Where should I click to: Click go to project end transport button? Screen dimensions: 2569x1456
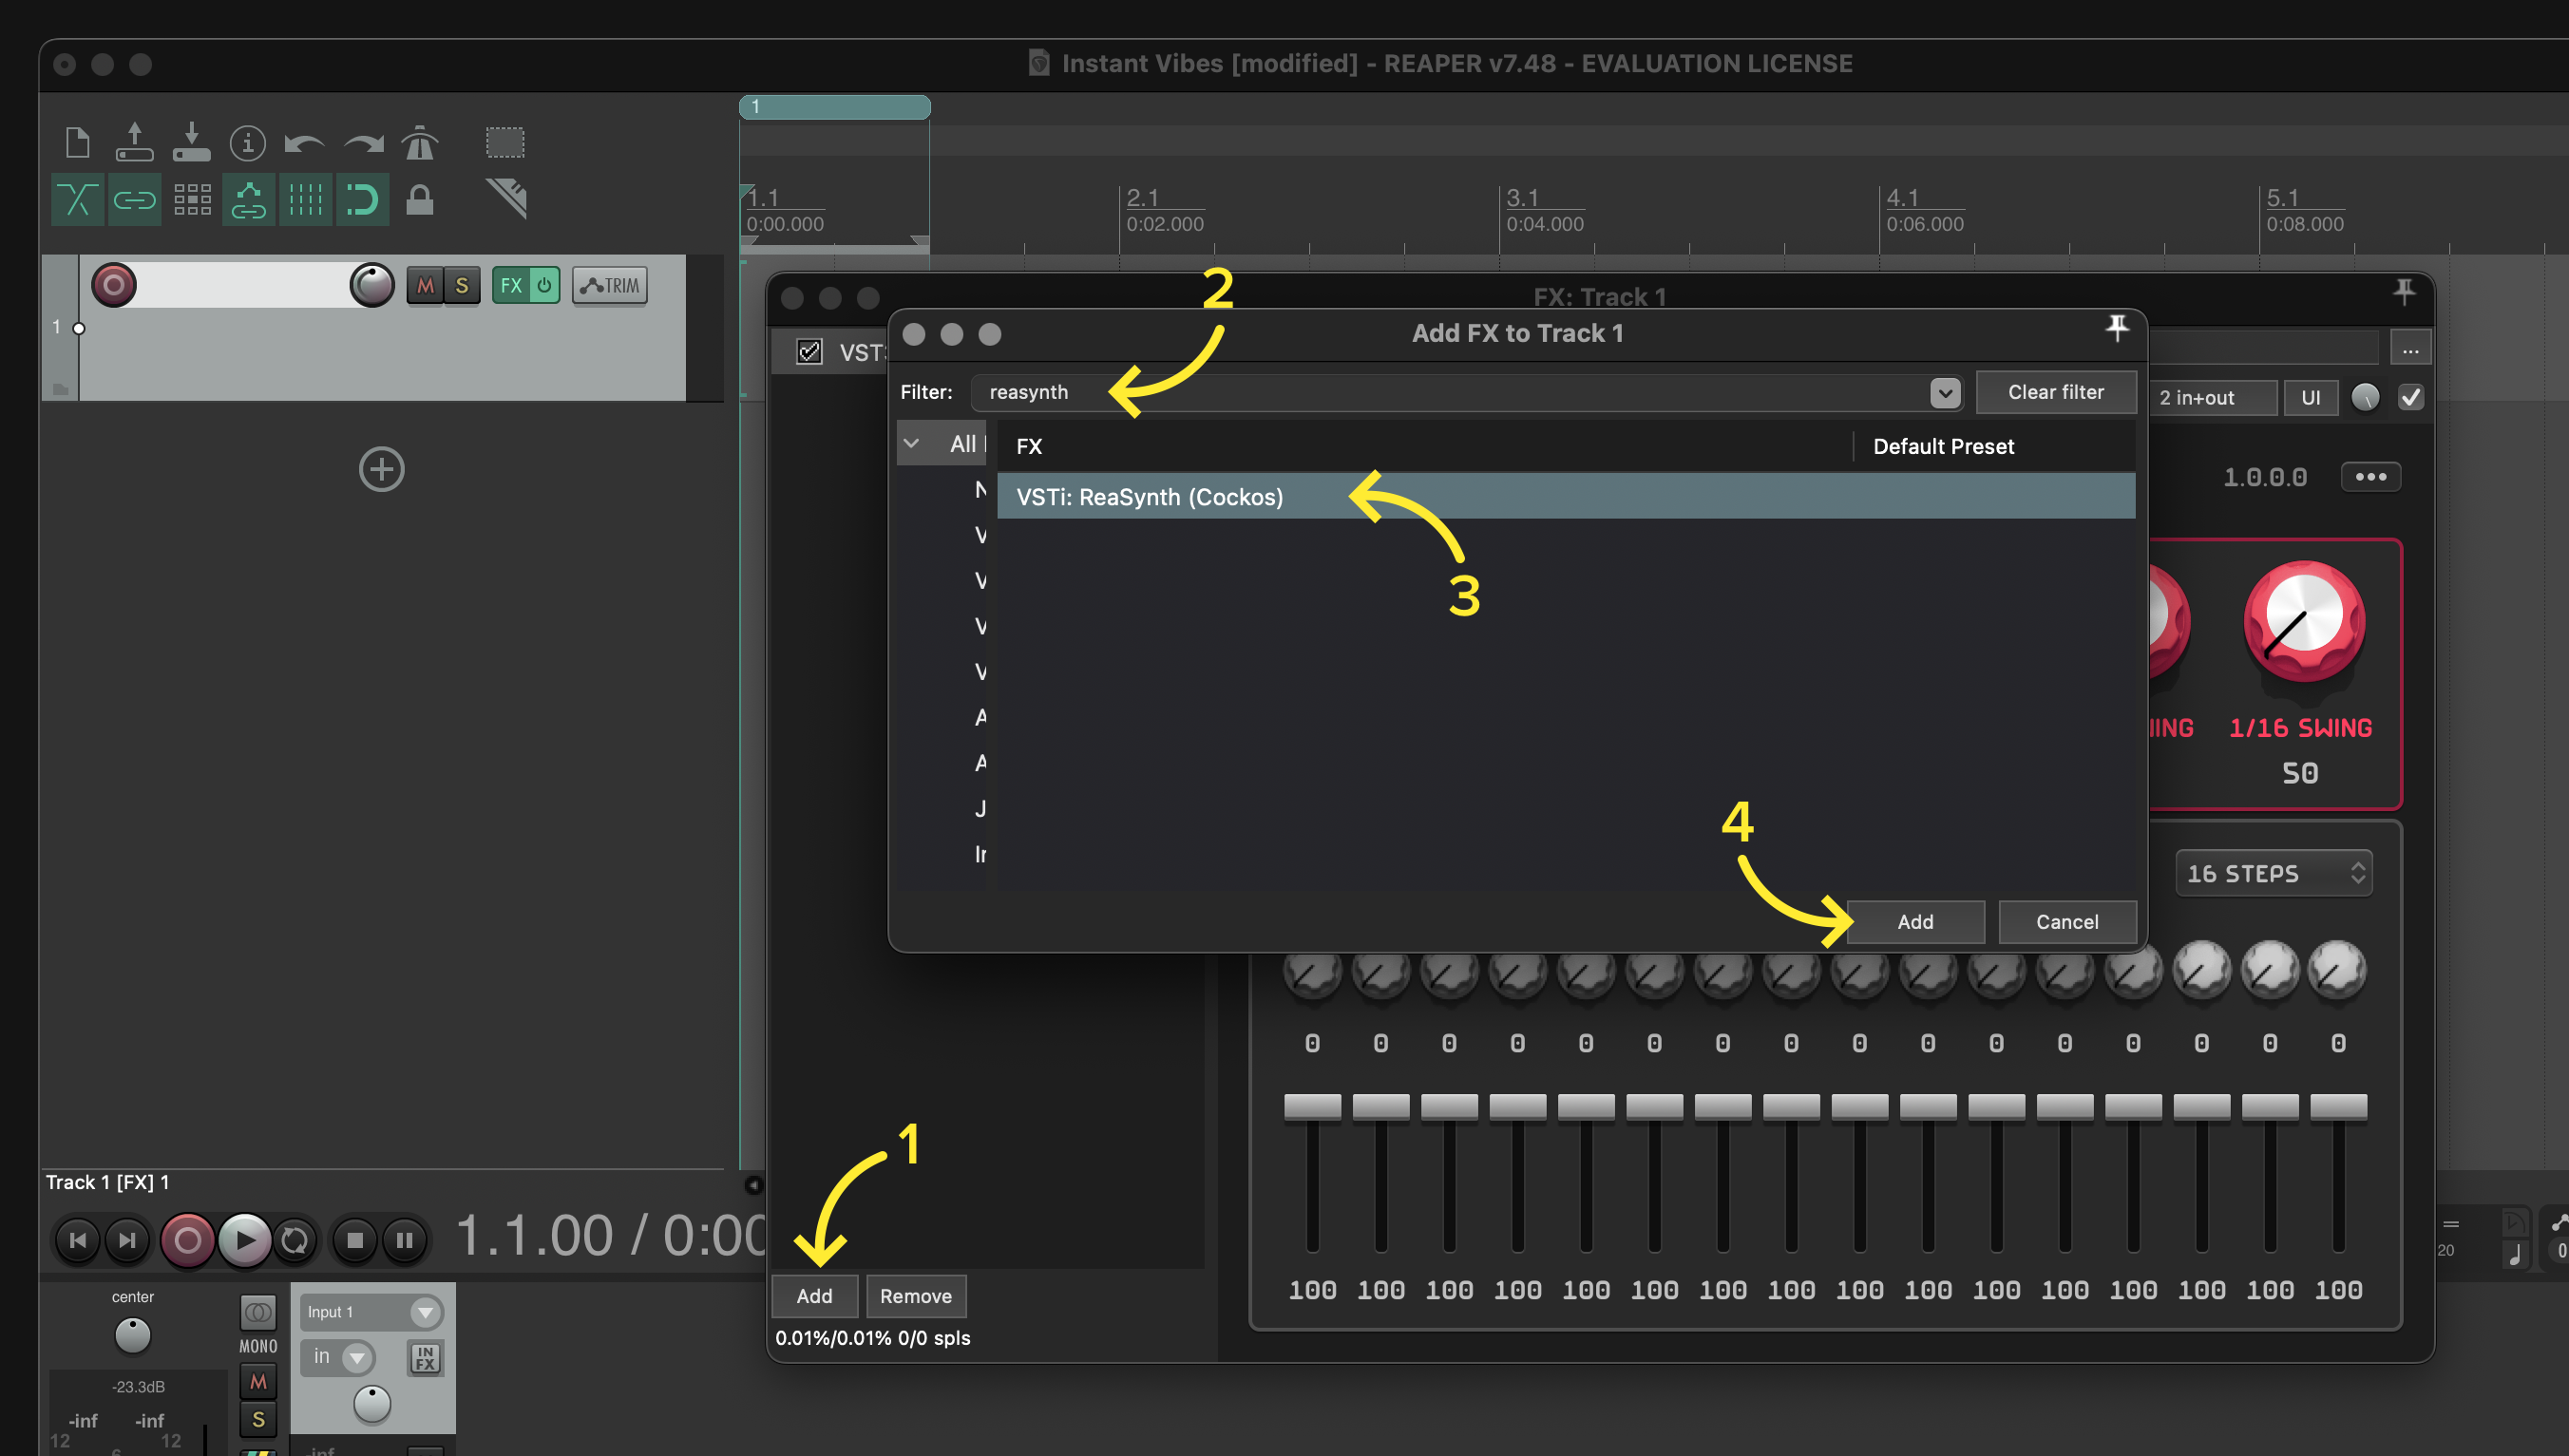(127, 1240)
